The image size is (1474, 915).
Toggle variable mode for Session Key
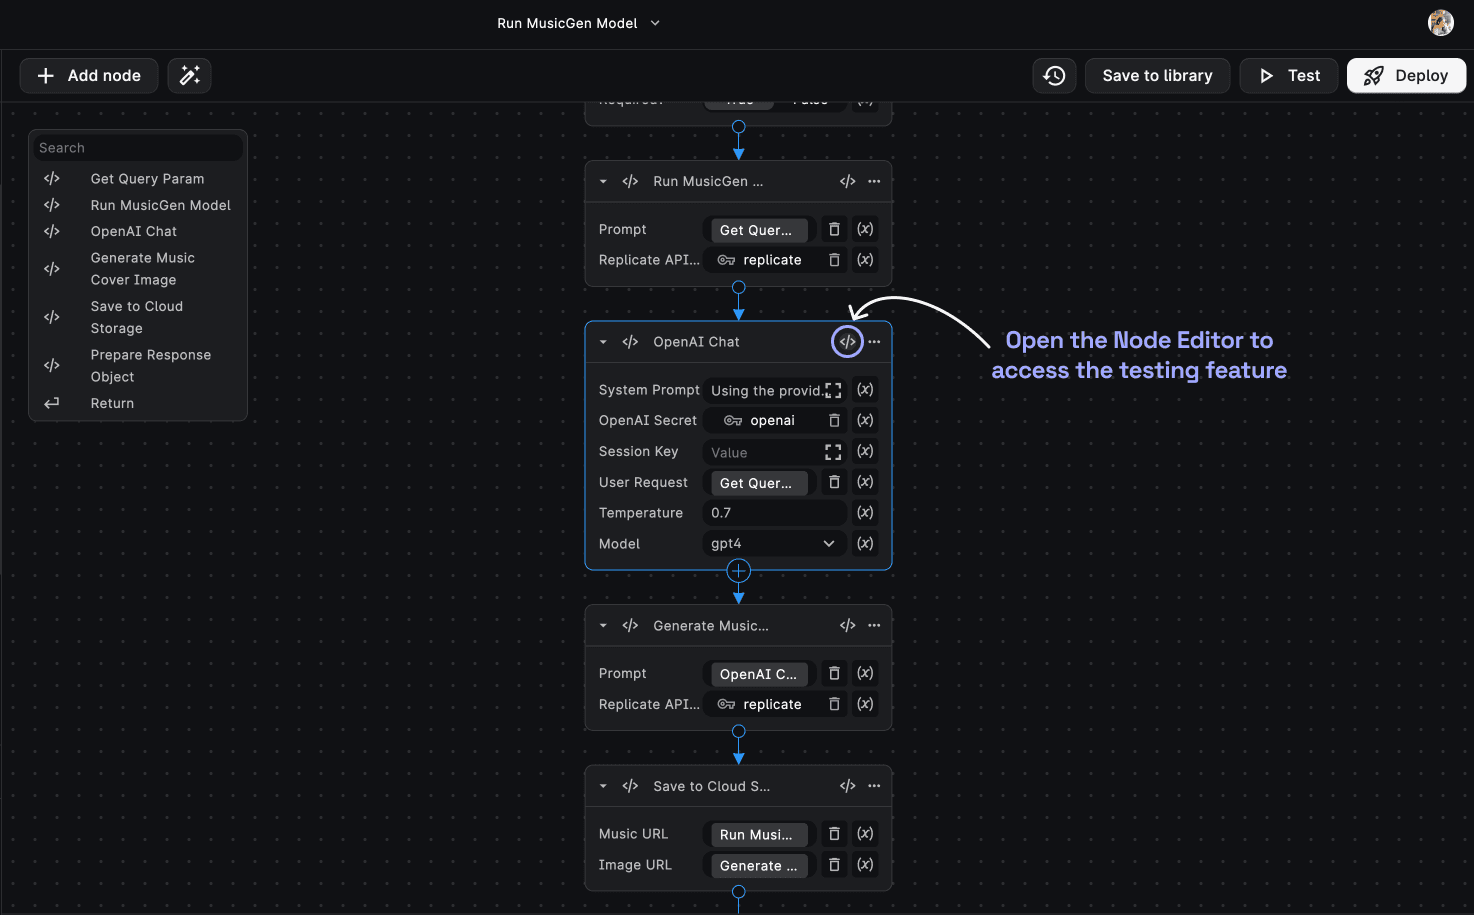865,452
